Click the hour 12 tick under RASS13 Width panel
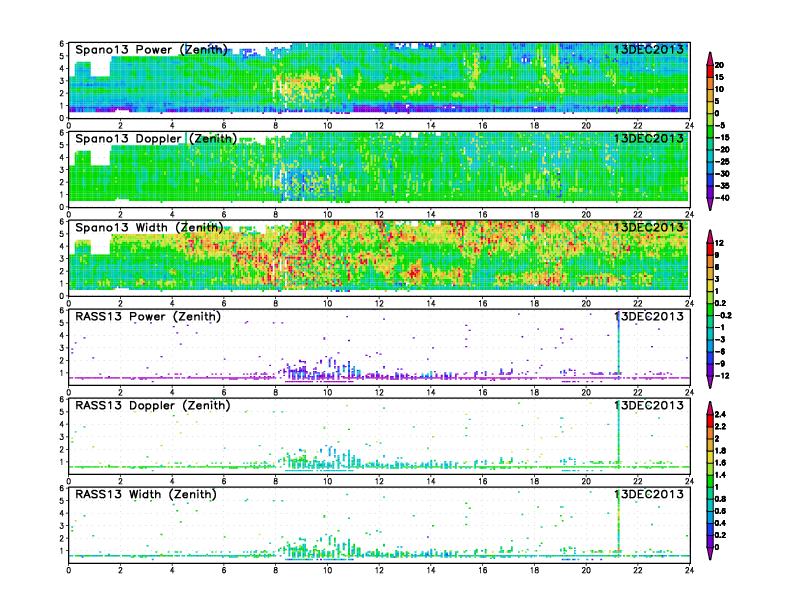Screen dimensions: 792x612 point(379,570)
